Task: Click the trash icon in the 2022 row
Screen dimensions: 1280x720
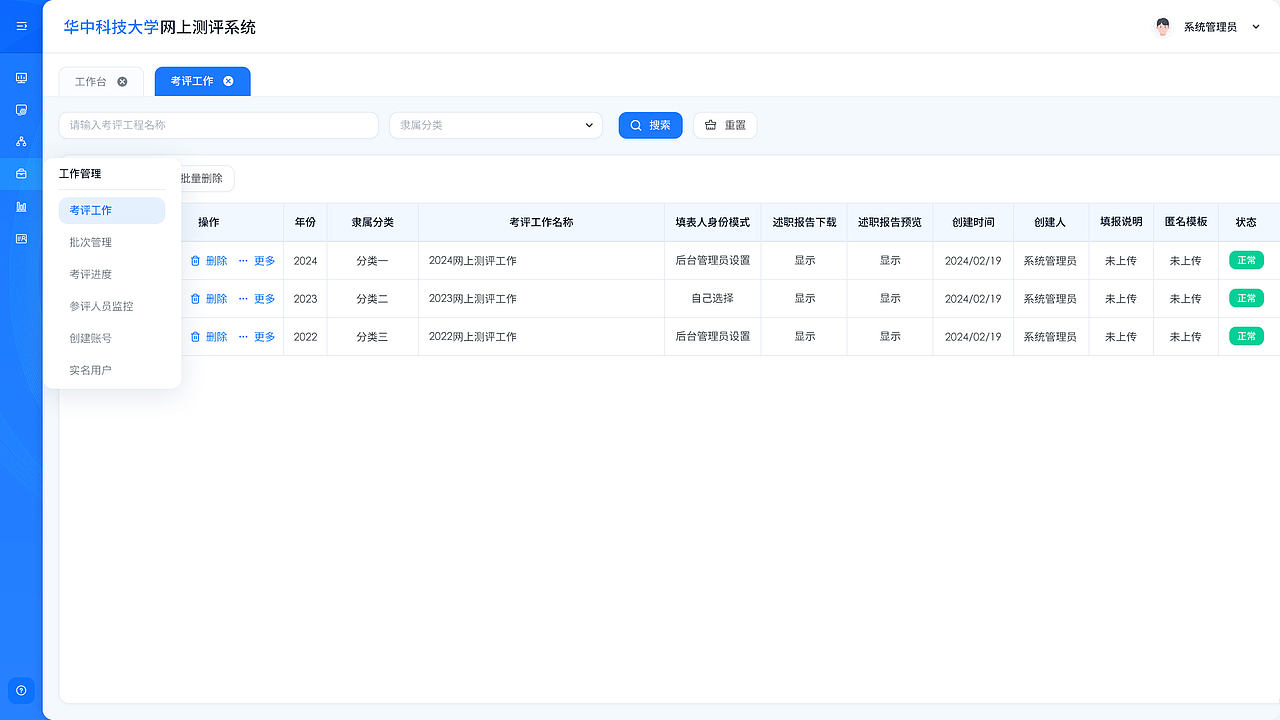Action: pos(195,337)
